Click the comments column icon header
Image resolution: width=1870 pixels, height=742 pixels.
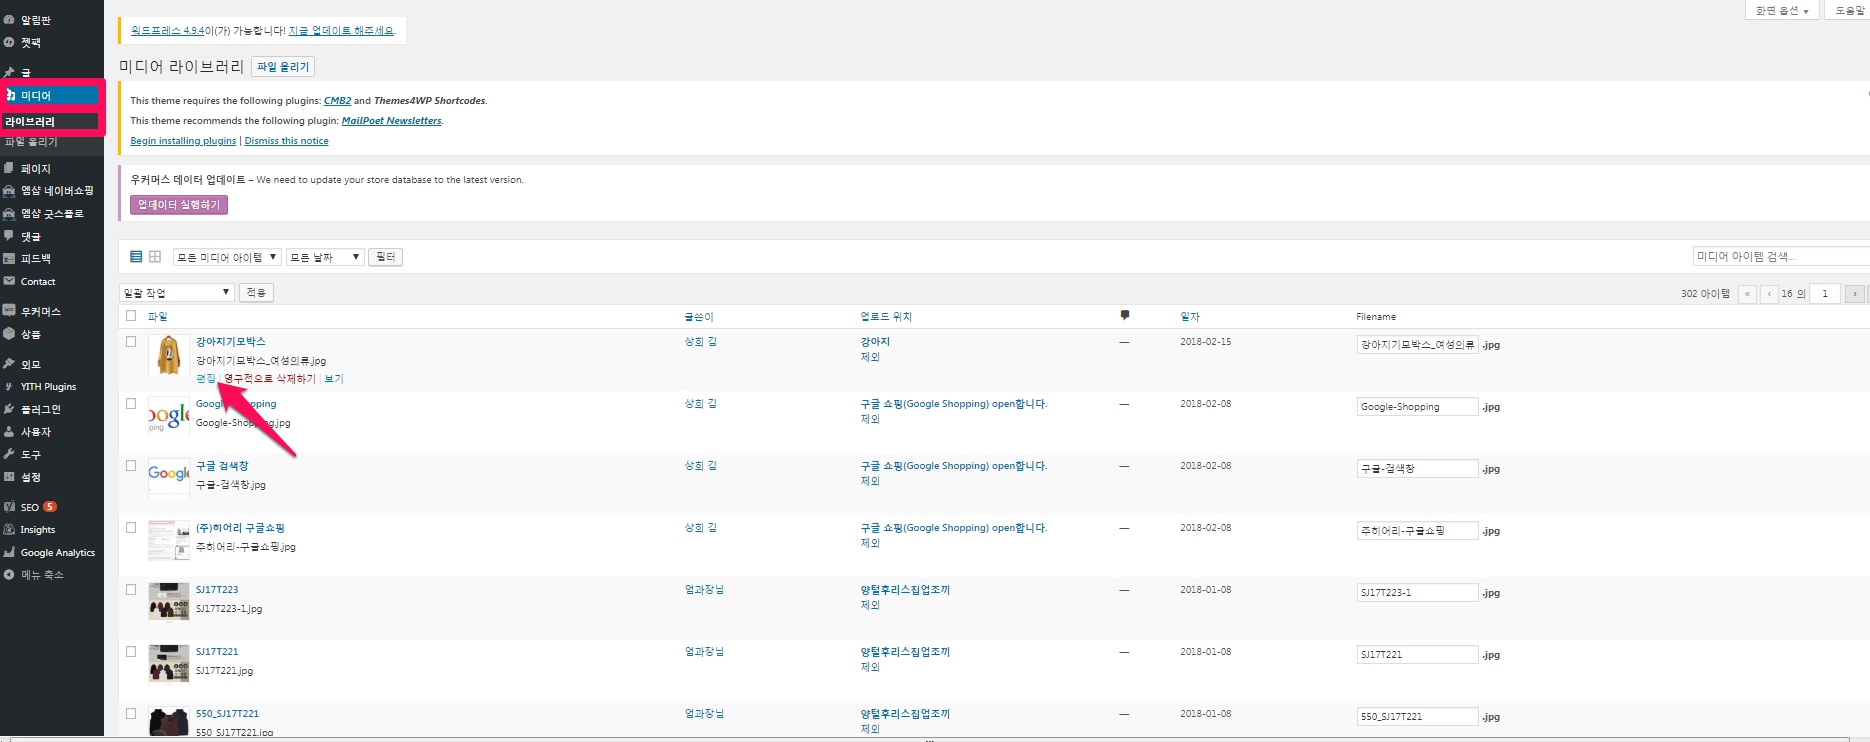point(1125,316)
